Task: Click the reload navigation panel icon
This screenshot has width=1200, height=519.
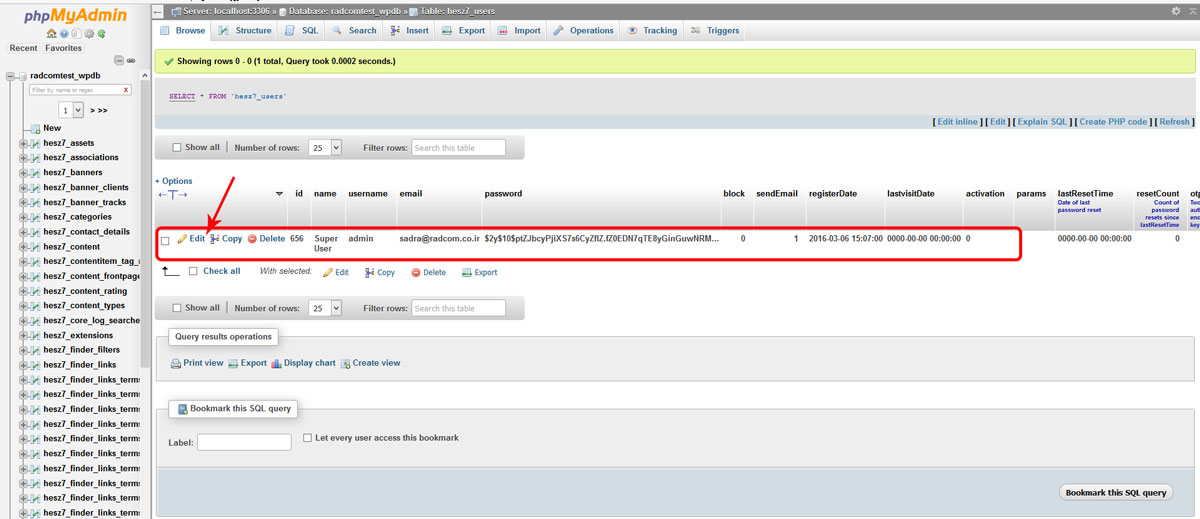Action: pos(101,34)
